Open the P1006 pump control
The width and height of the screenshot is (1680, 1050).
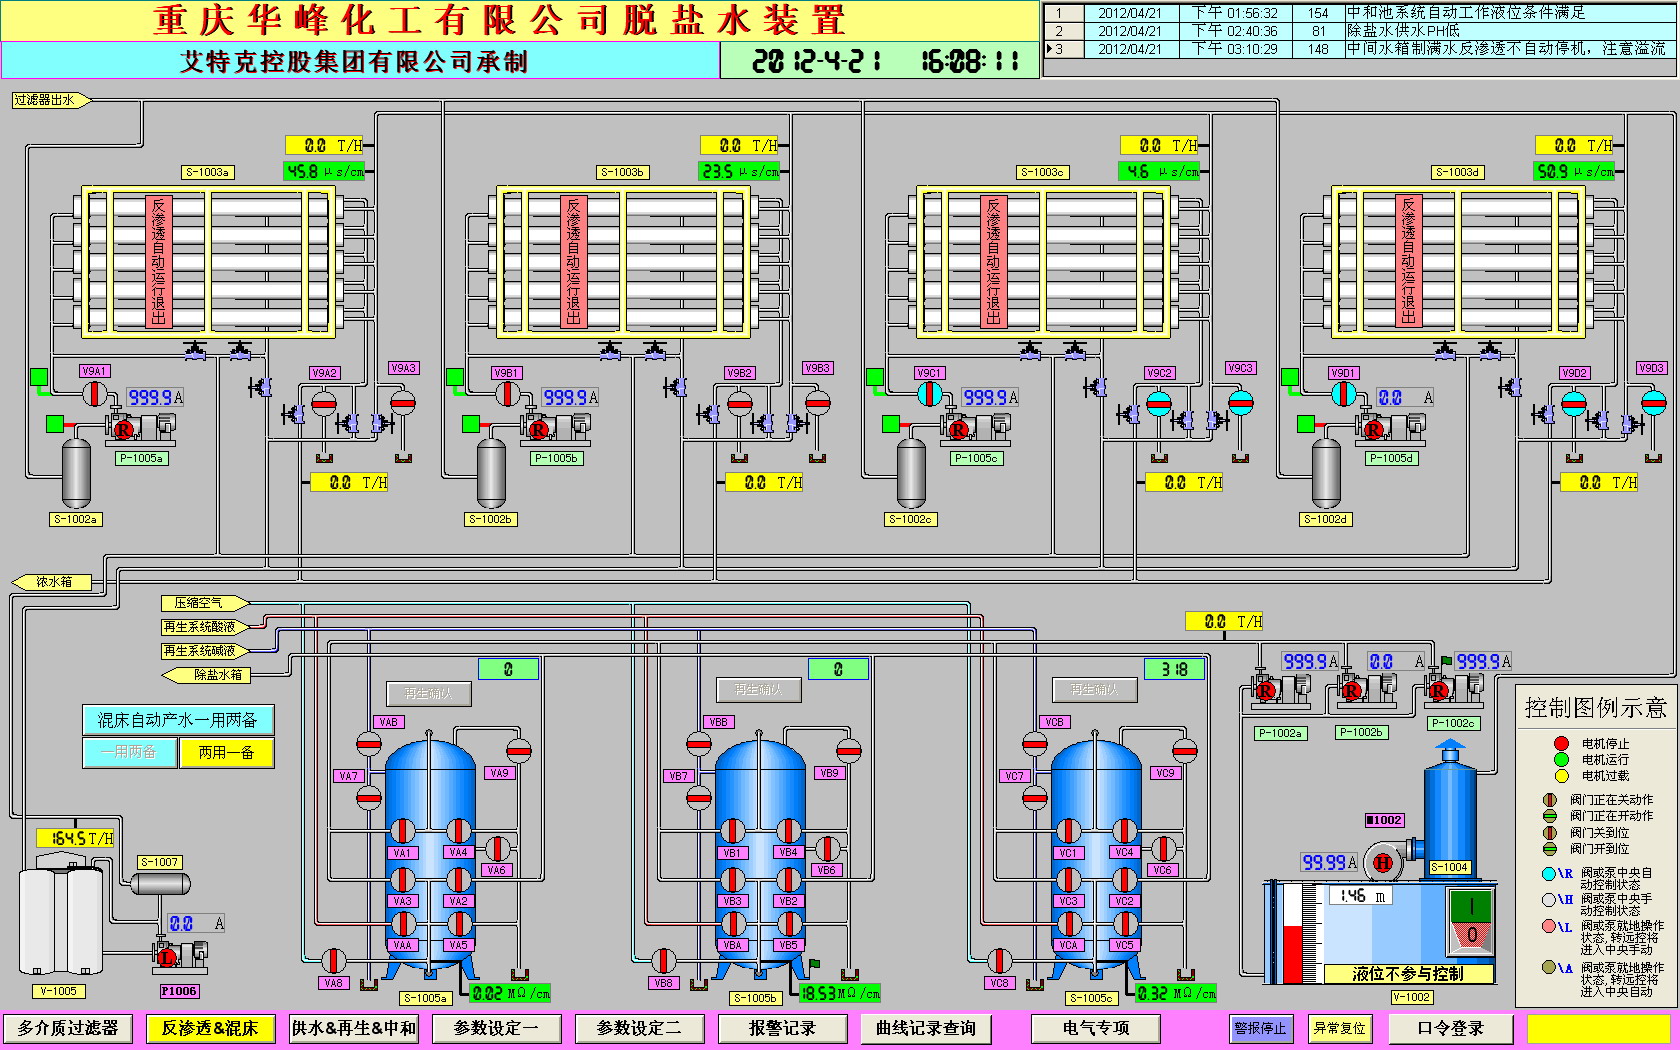[x=179, y=956]
